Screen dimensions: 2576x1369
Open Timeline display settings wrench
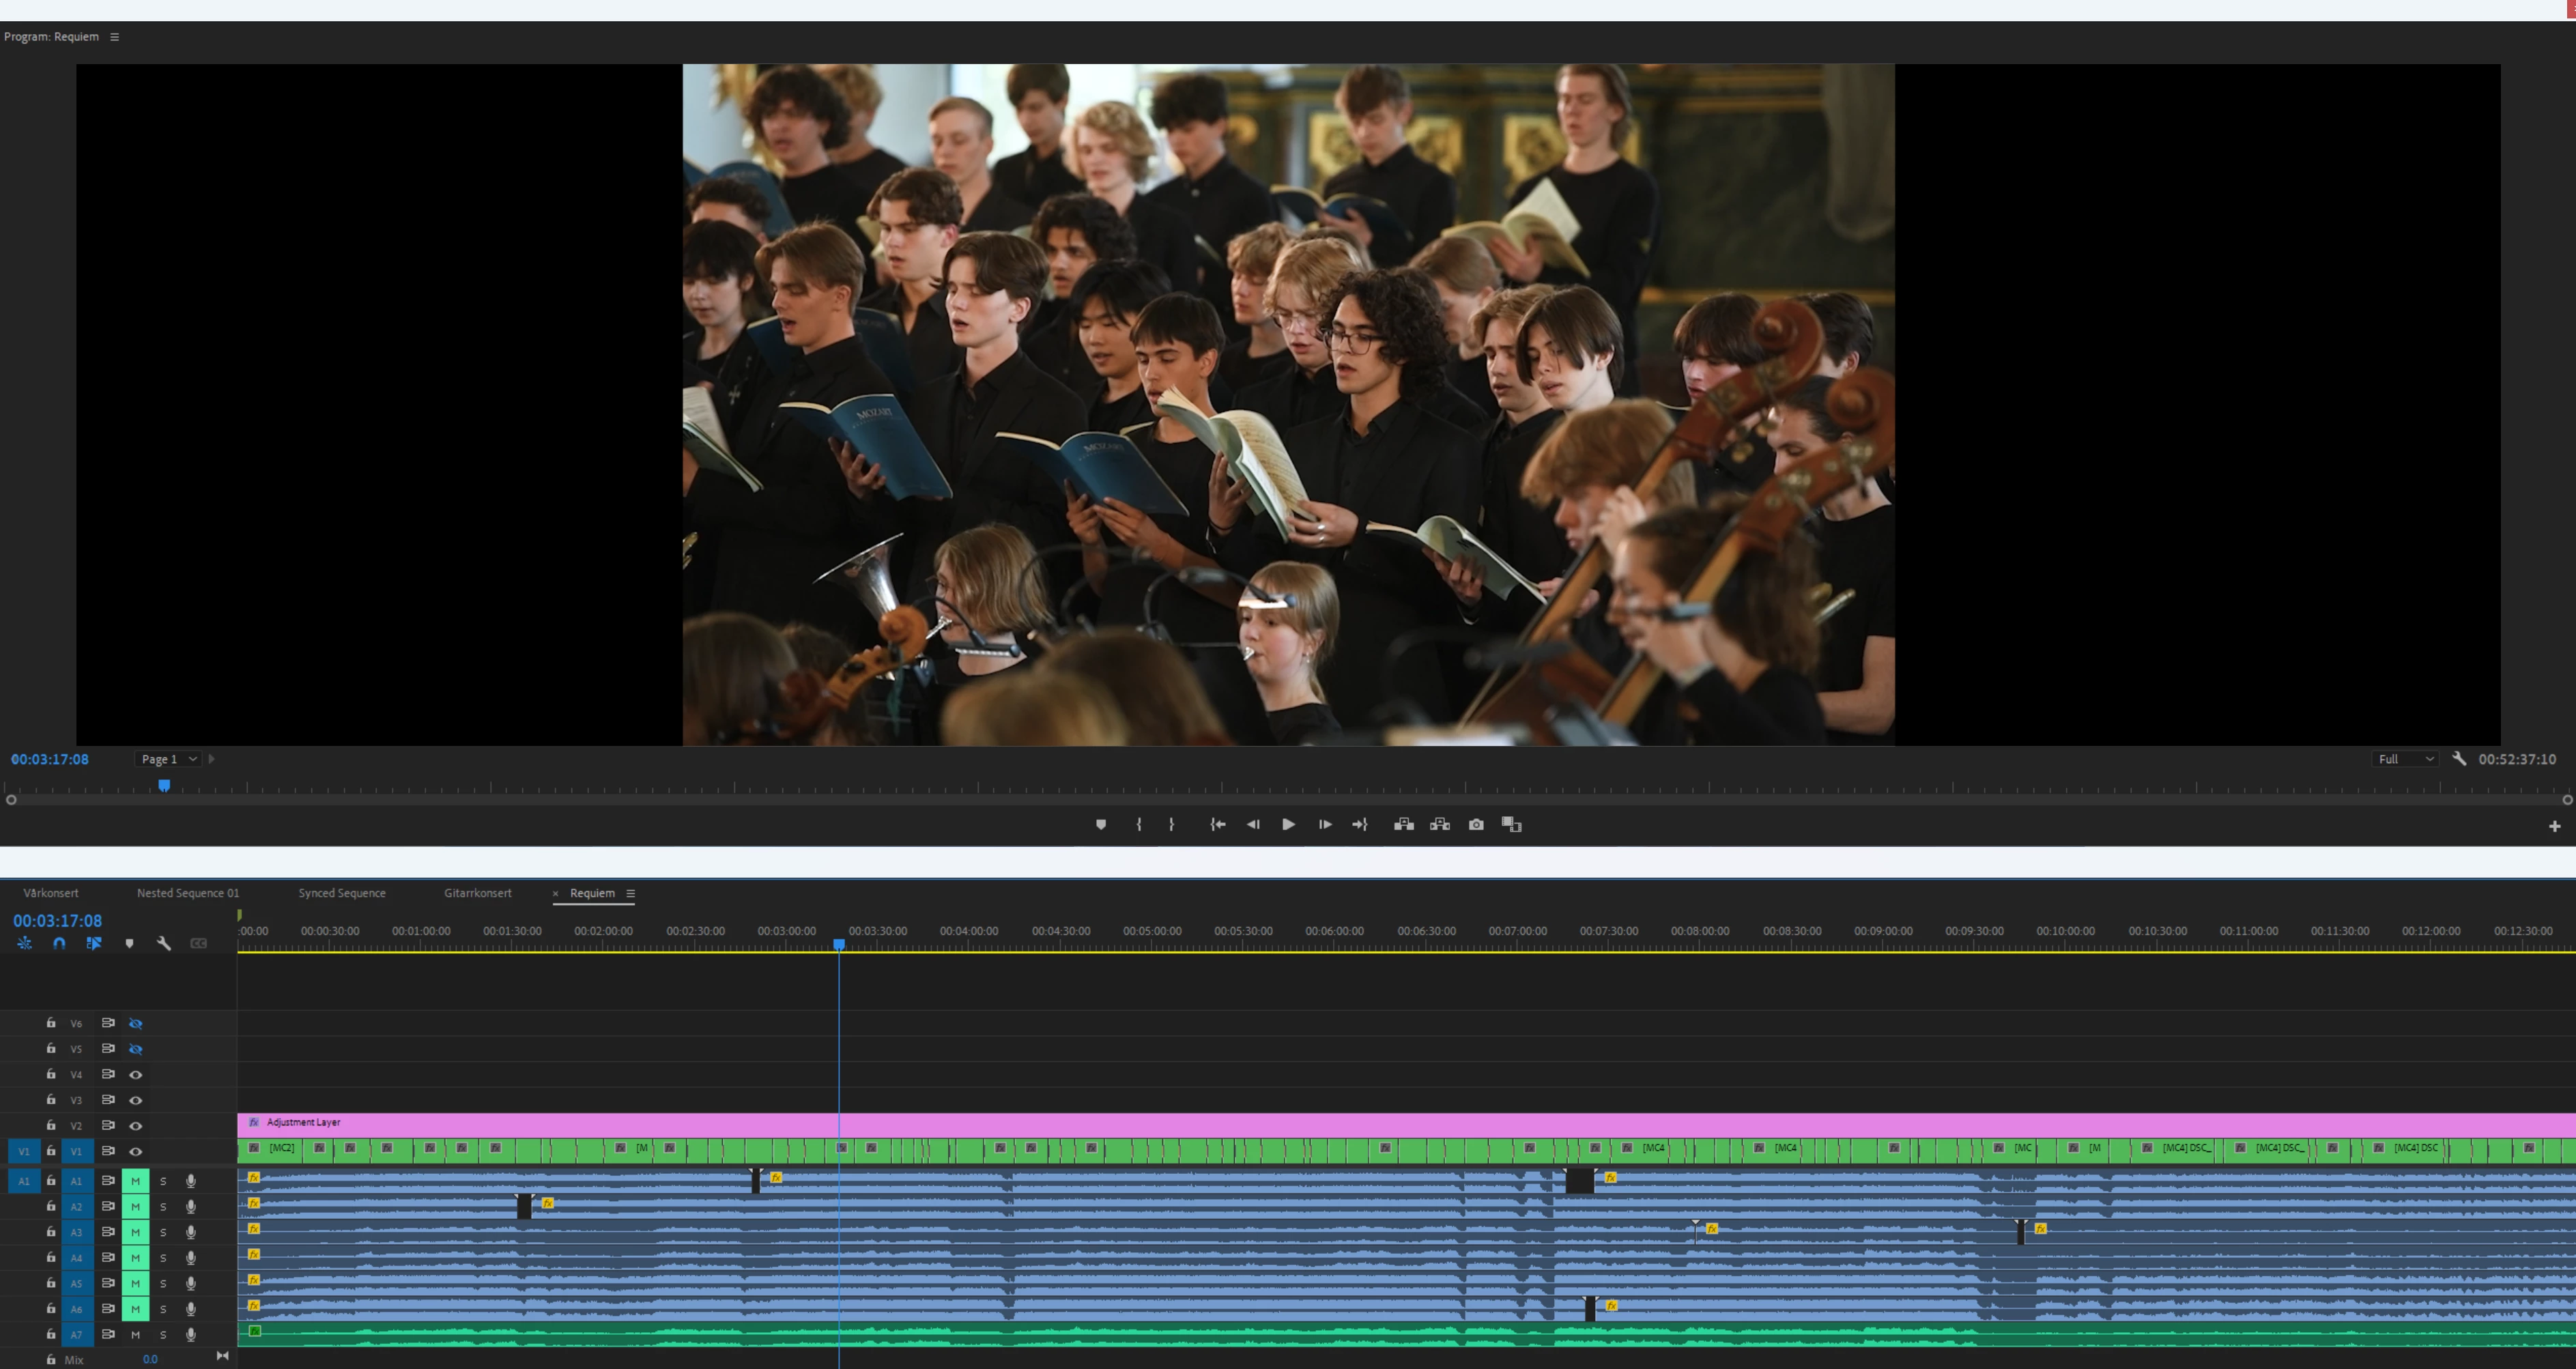pyautogui.click(x=164, y=943)
